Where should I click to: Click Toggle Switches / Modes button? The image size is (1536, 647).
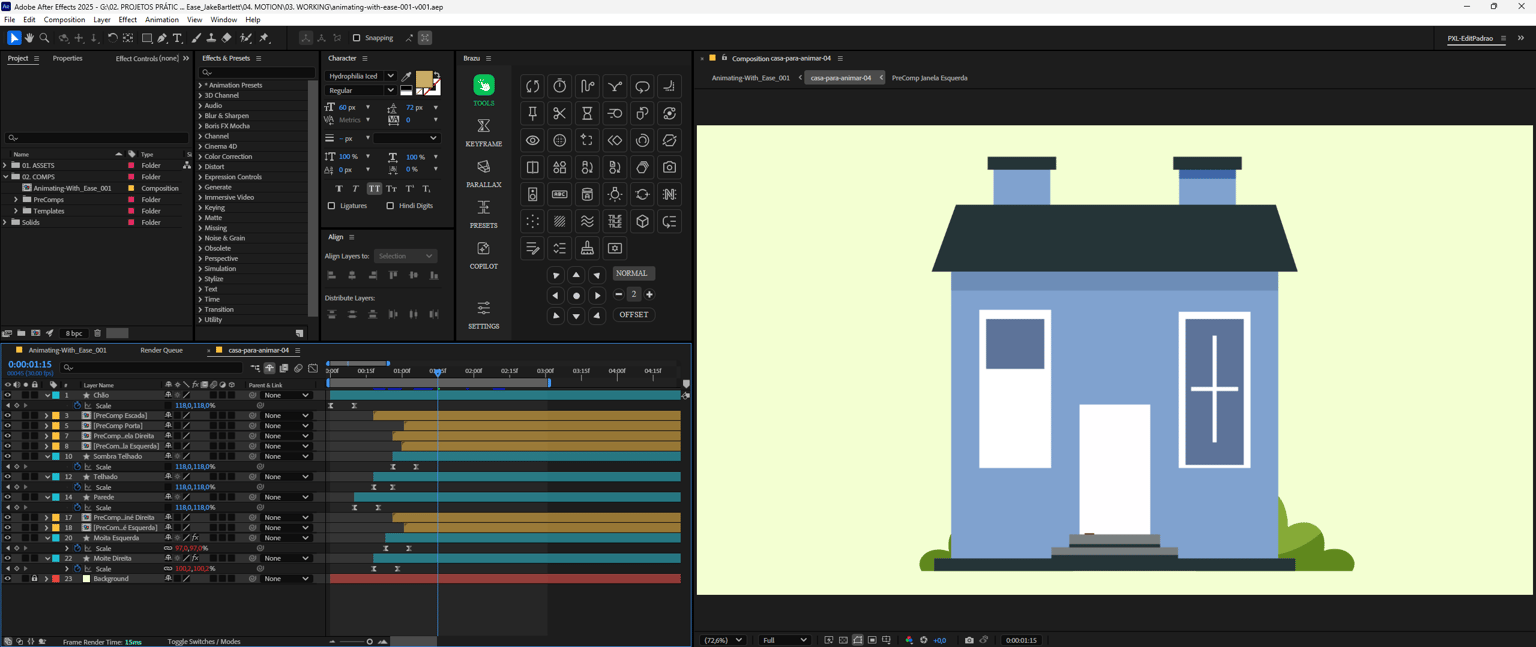click(204, 642)
